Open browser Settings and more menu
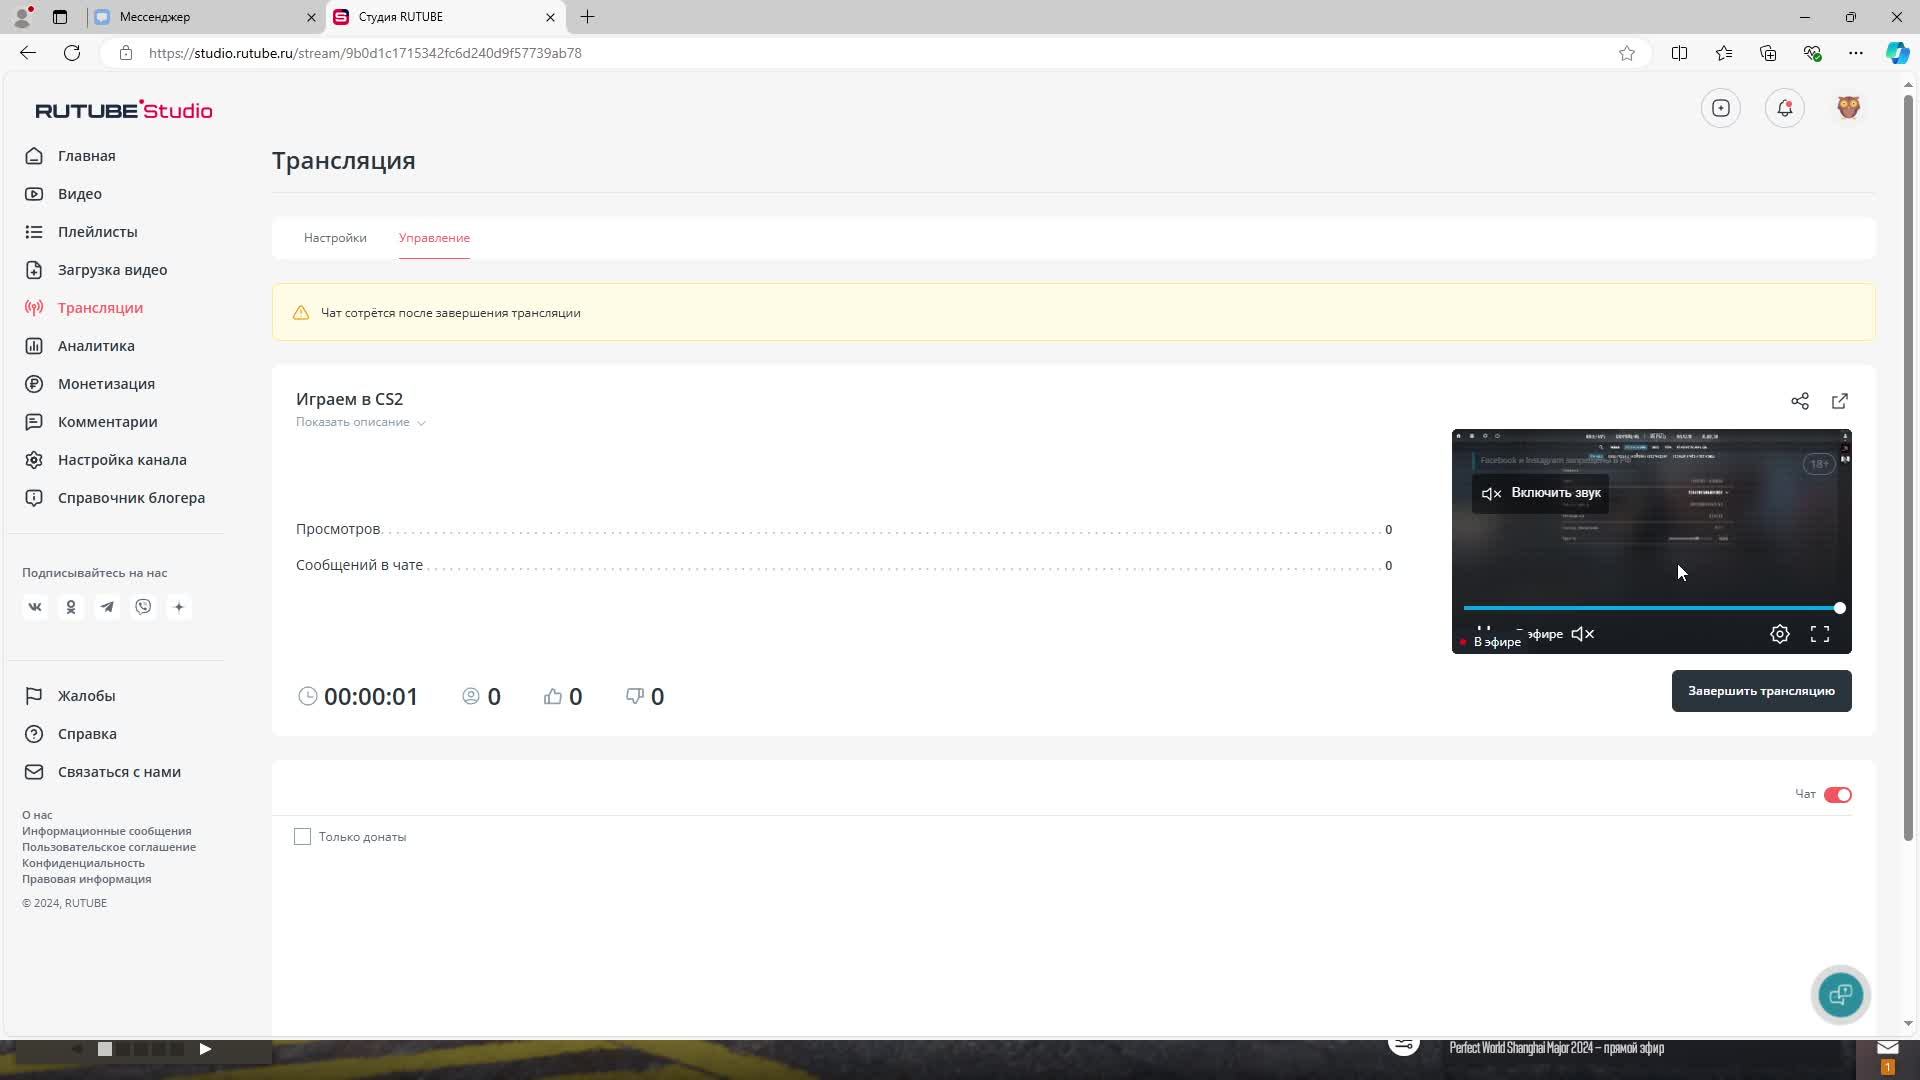The height and width of the screenshot is (1080, 1920). click(1856, 53)
